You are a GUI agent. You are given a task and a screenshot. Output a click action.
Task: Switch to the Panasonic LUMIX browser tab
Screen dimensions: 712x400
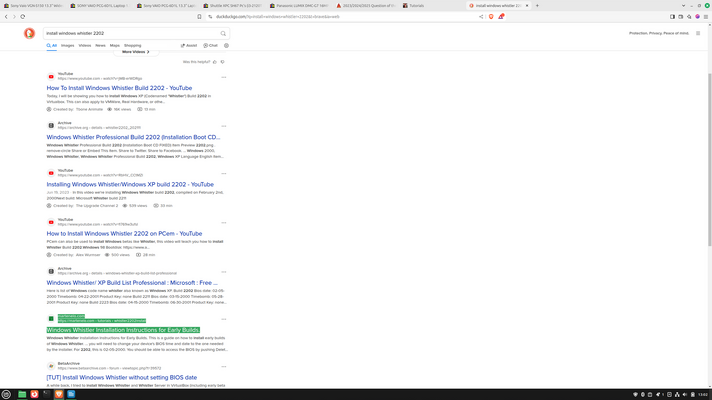300,6
